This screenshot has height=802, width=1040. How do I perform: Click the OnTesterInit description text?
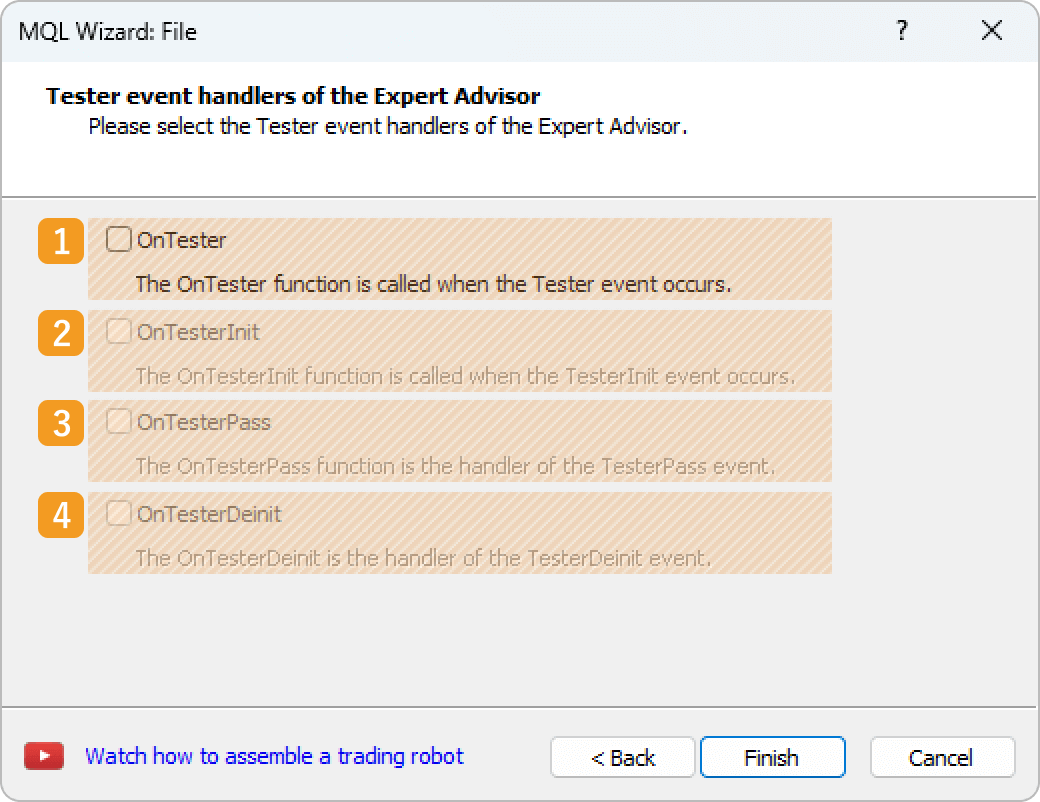coord(465,377)
